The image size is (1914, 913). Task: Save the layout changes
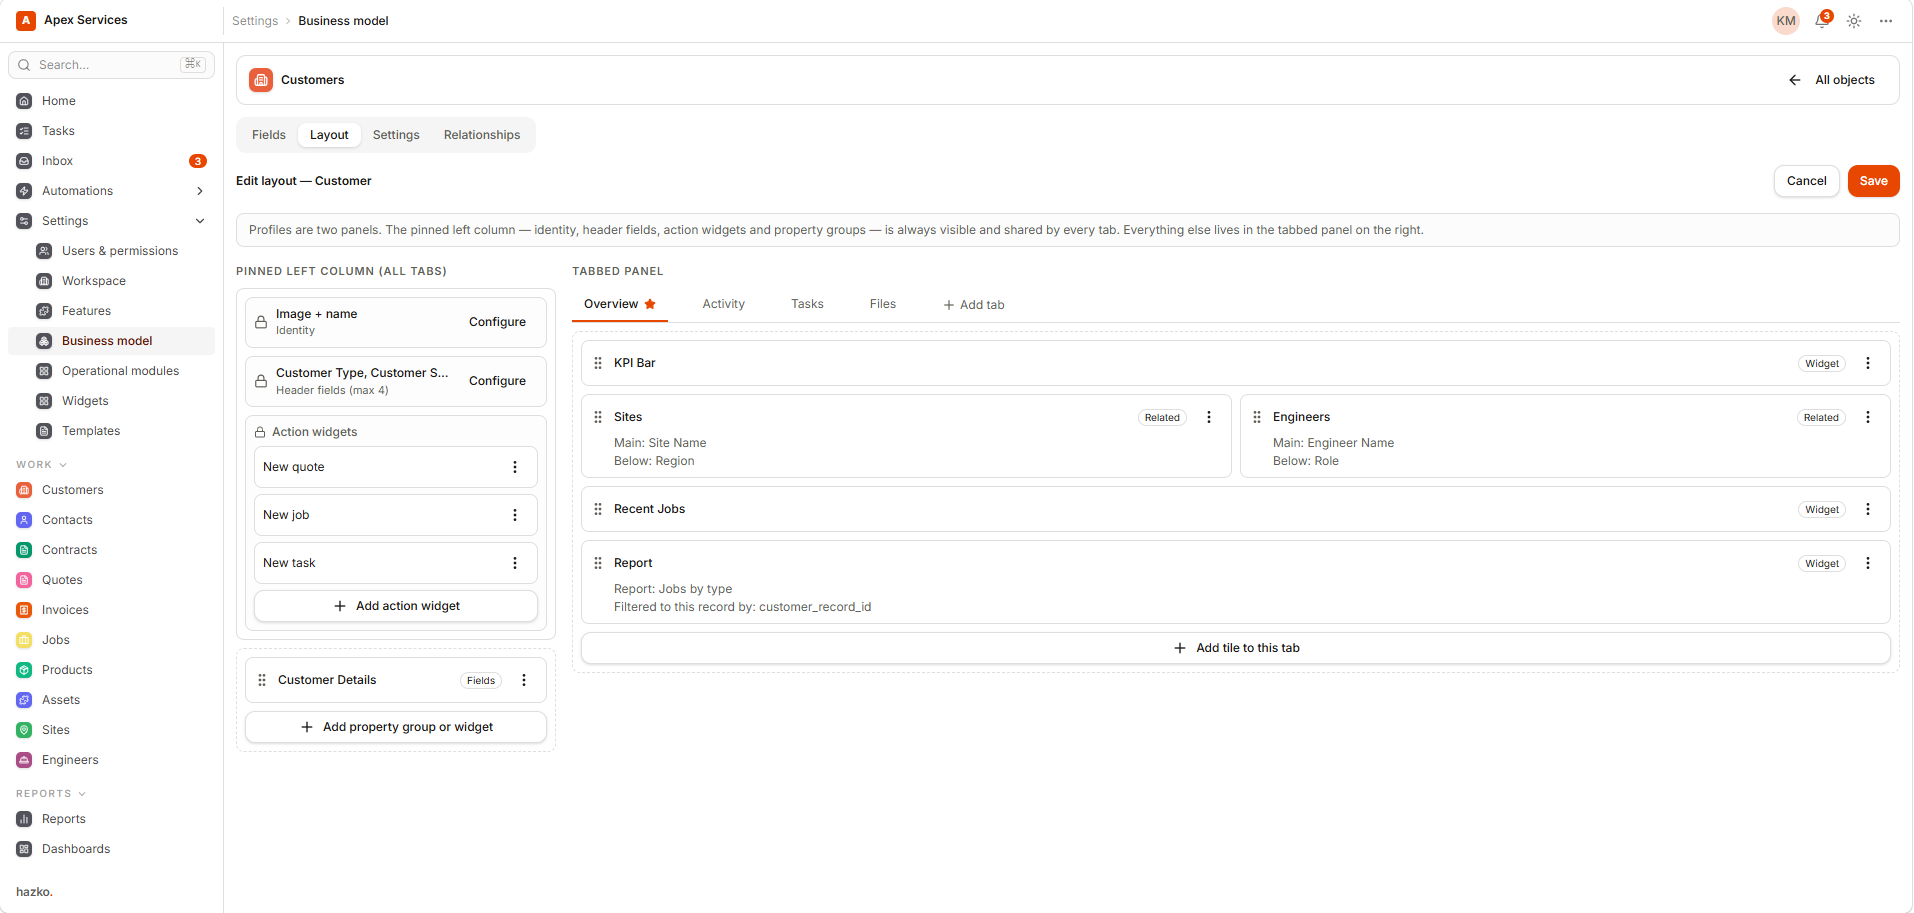tap(1873, 181)
